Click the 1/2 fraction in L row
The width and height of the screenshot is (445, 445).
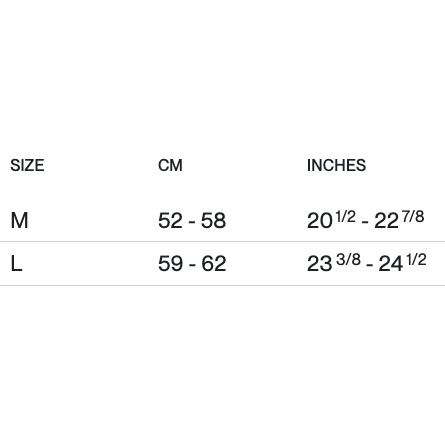[416, 259]
